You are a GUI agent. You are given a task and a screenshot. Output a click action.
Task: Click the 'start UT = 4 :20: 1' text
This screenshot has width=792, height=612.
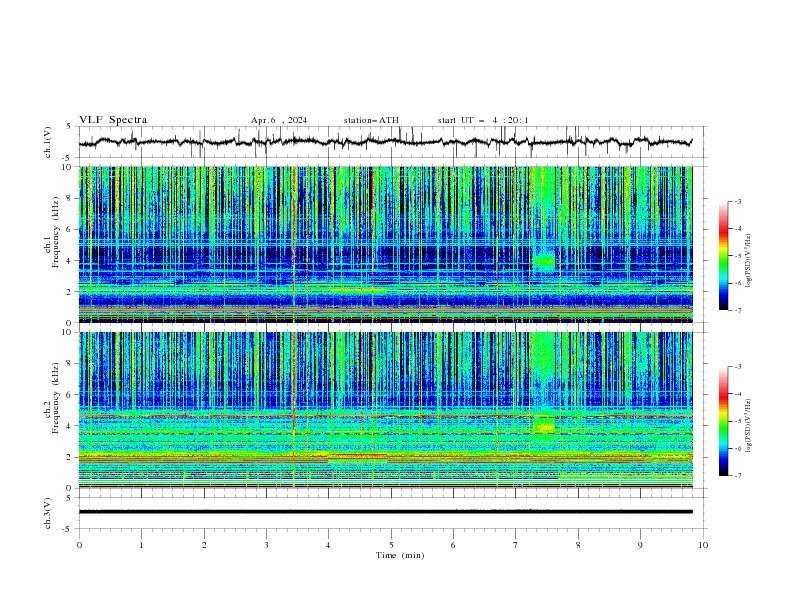483,120
